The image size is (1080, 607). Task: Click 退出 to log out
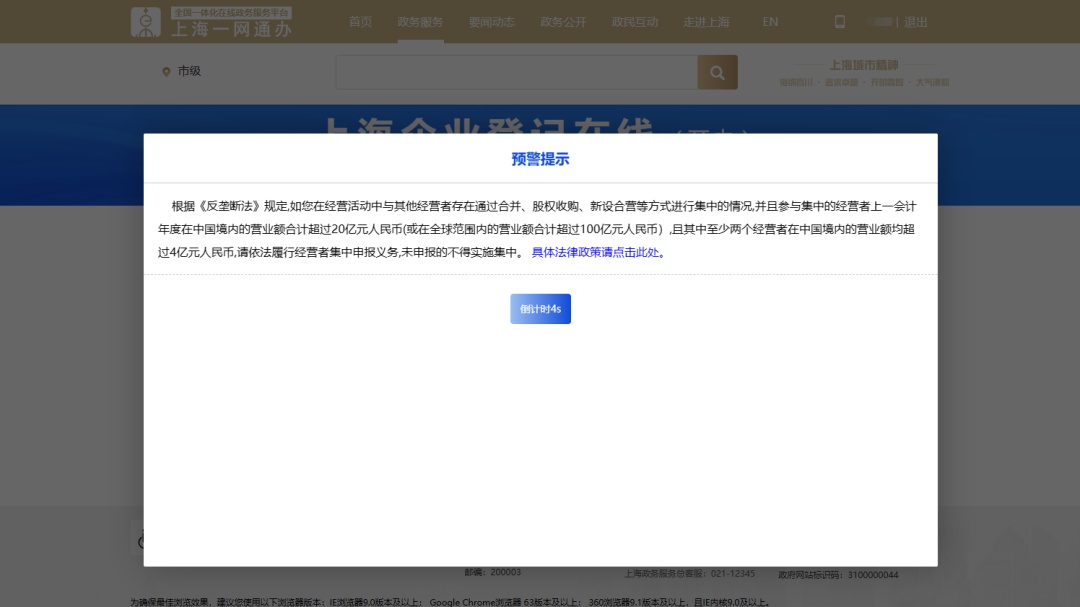[x=917, y=21]
